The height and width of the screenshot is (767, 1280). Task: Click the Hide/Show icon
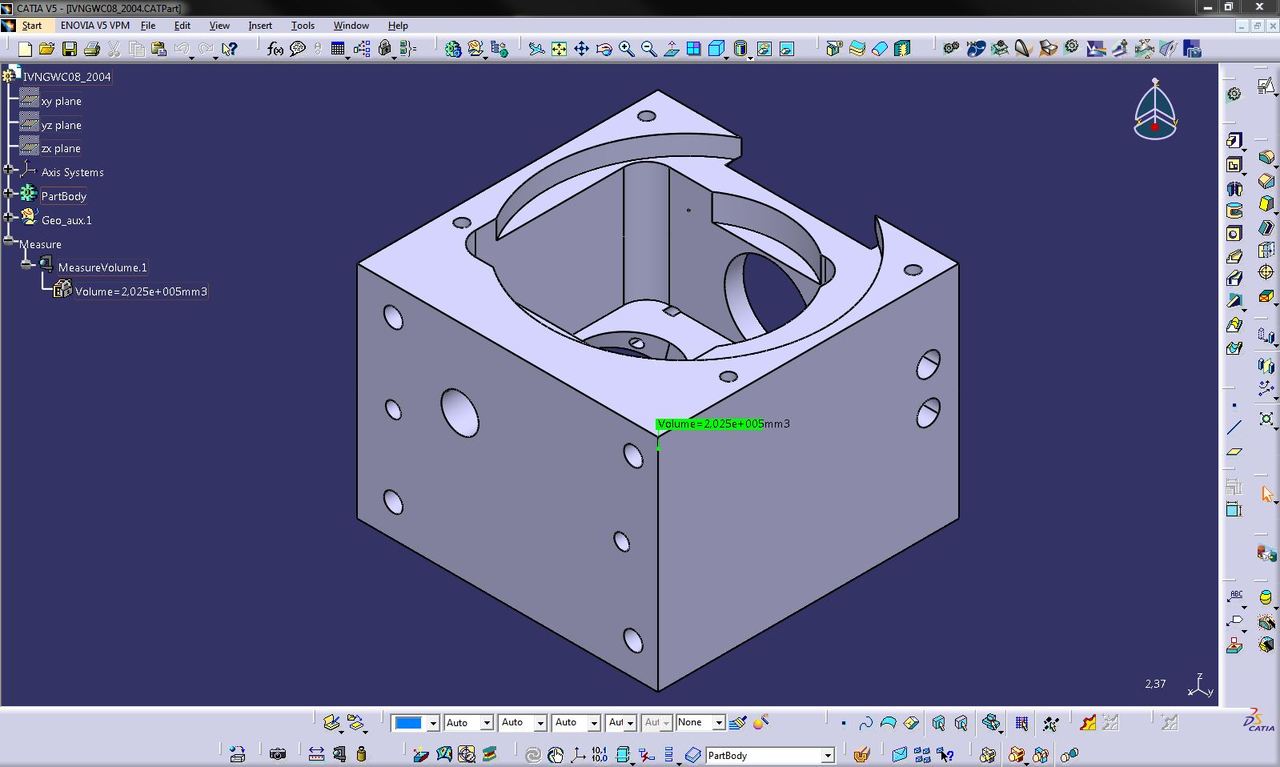coord(764,48)
